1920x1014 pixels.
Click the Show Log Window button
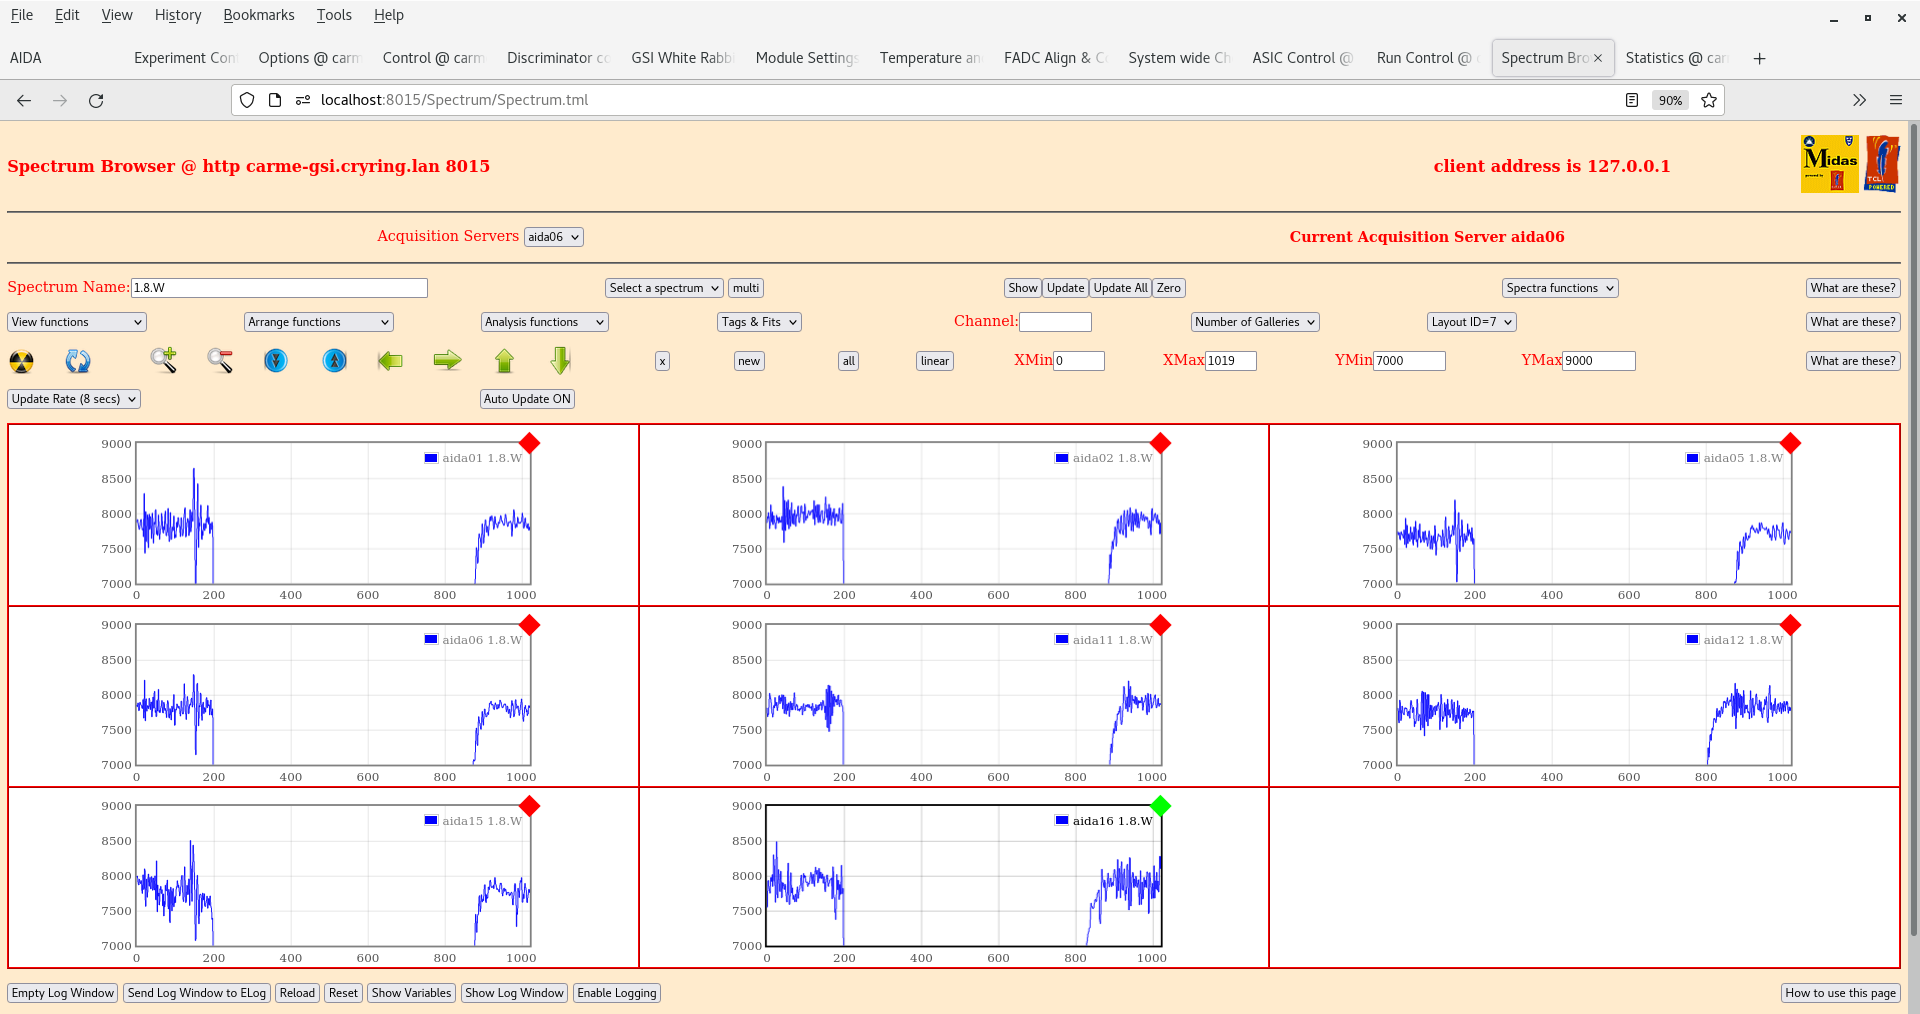click(x=514, y=993)
